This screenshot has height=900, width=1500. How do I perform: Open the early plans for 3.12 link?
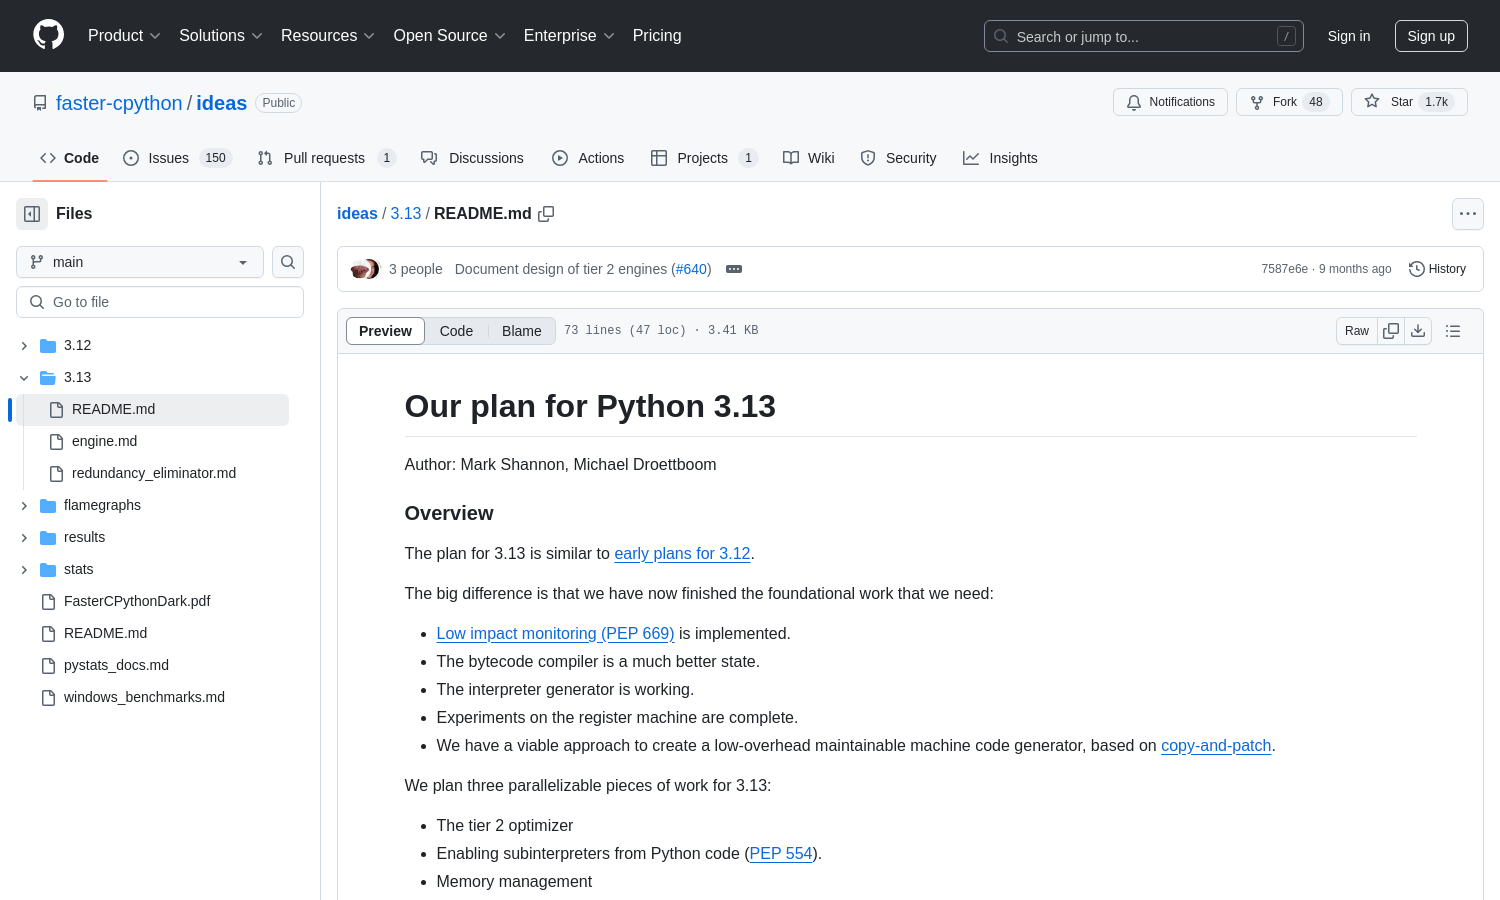coord(682,553)
